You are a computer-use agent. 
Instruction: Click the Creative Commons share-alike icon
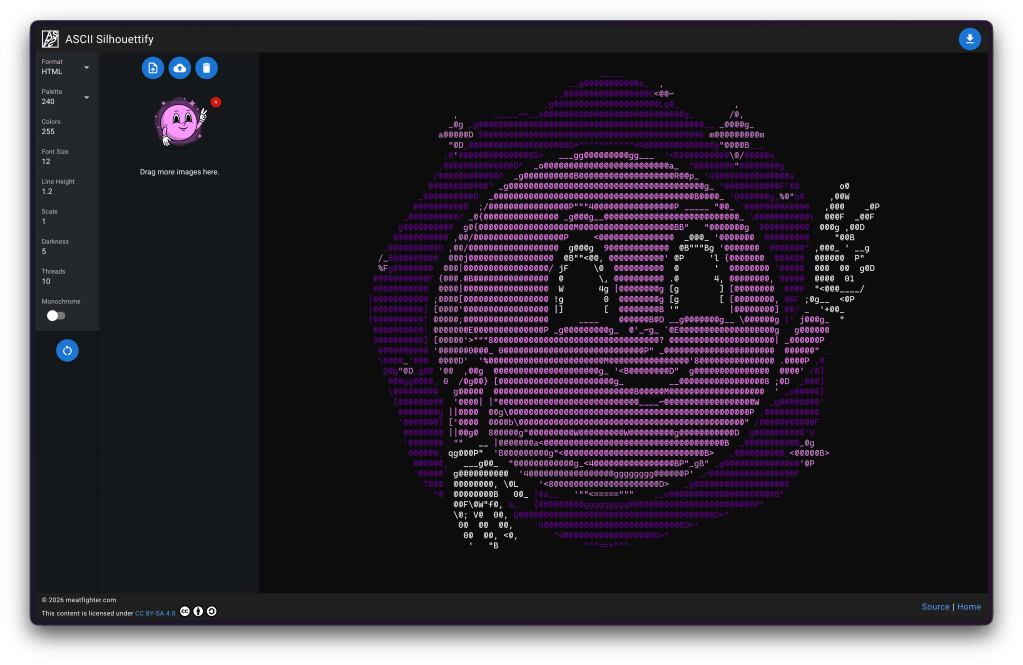(x=211, y=612)
